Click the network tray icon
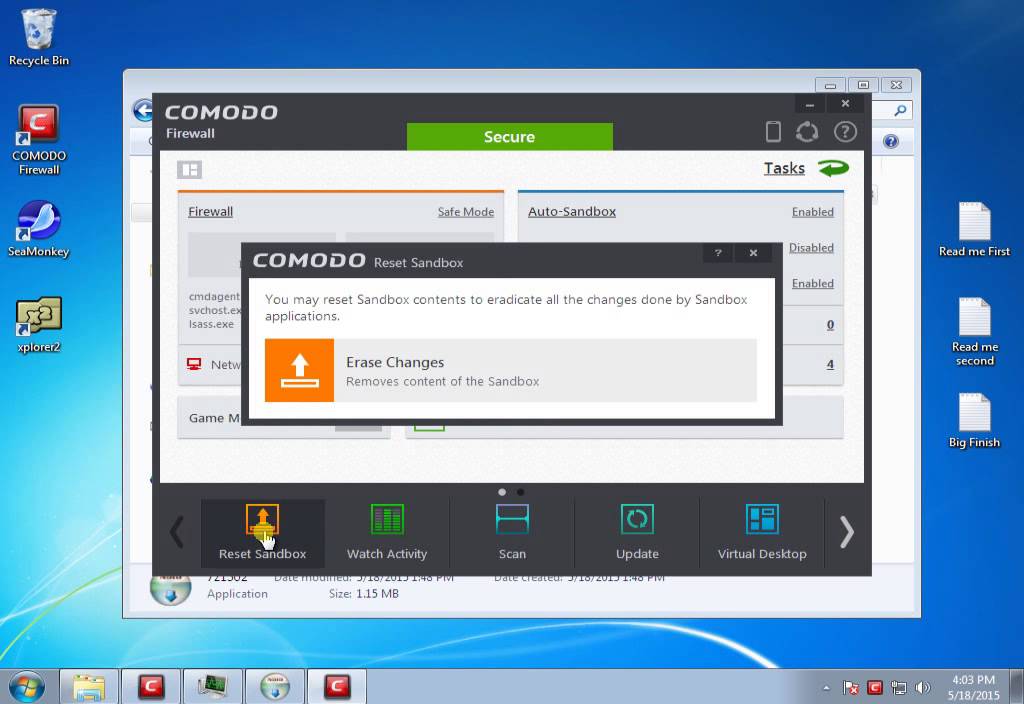 click(899, 688)
